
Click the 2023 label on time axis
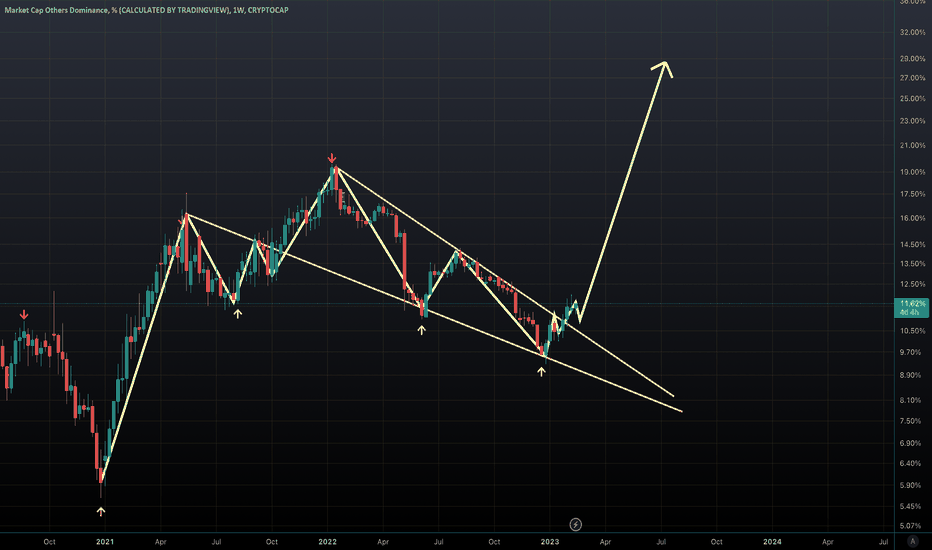pyautogui.click(x=550, y=542)
